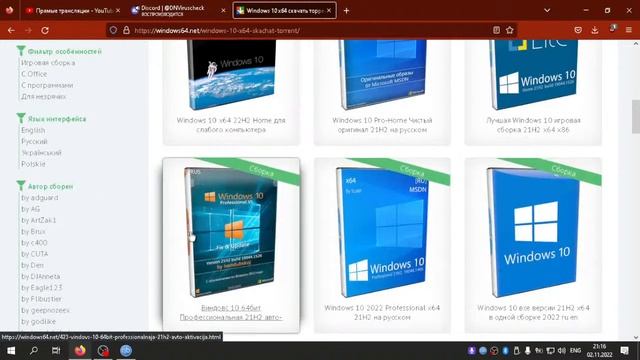The height and width of the screenshot is (360, 640).
Task: Select English interface language filter
Action: click(33, 130)
